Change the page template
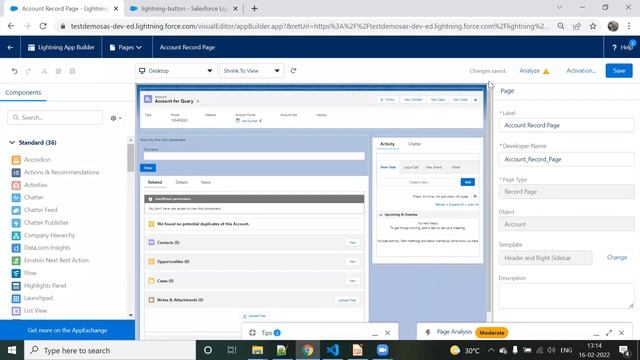 (617, 258)
